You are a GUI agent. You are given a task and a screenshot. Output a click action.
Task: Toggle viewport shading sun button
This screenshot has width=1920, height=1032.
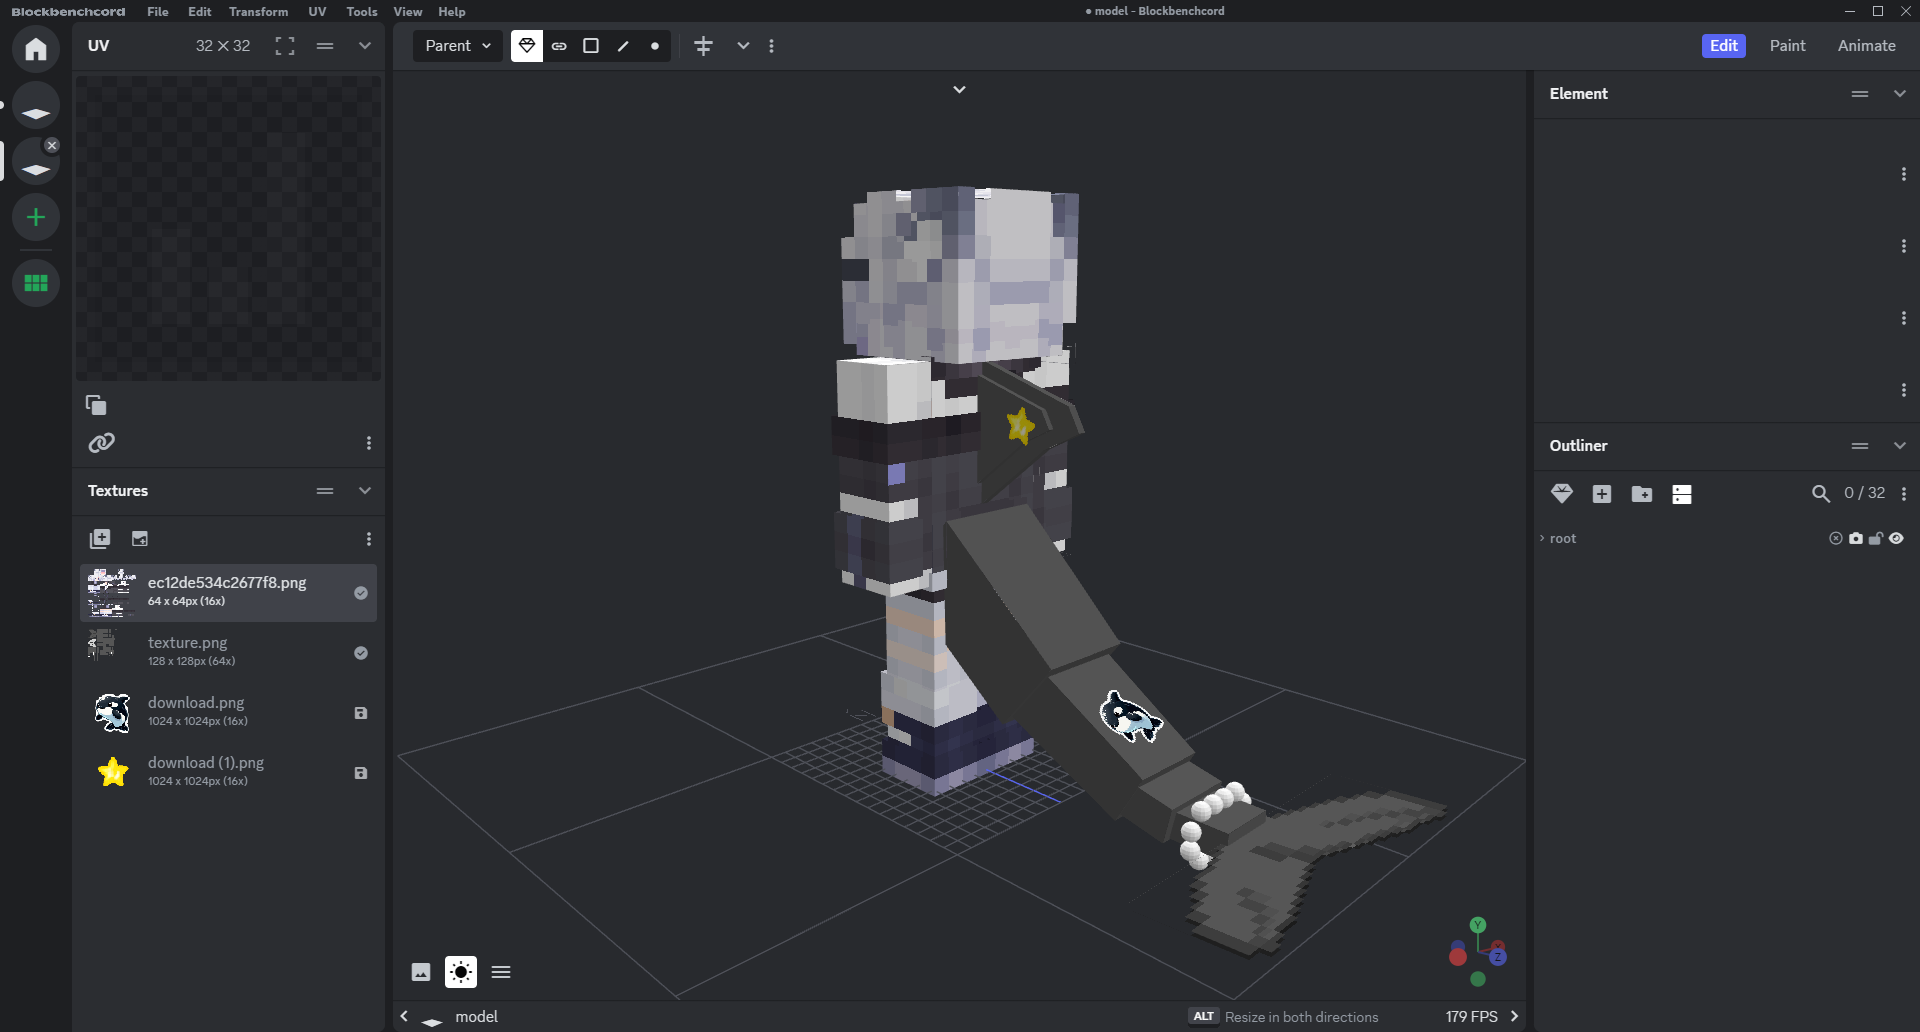coord(461,972)
